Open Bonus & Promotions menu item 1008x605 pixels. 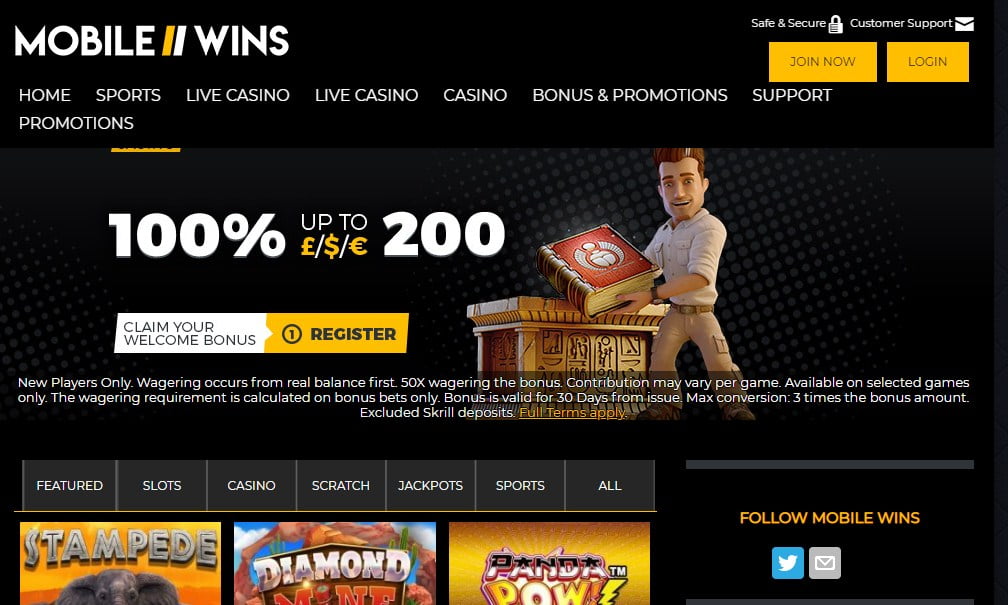(x=629, y=95)
